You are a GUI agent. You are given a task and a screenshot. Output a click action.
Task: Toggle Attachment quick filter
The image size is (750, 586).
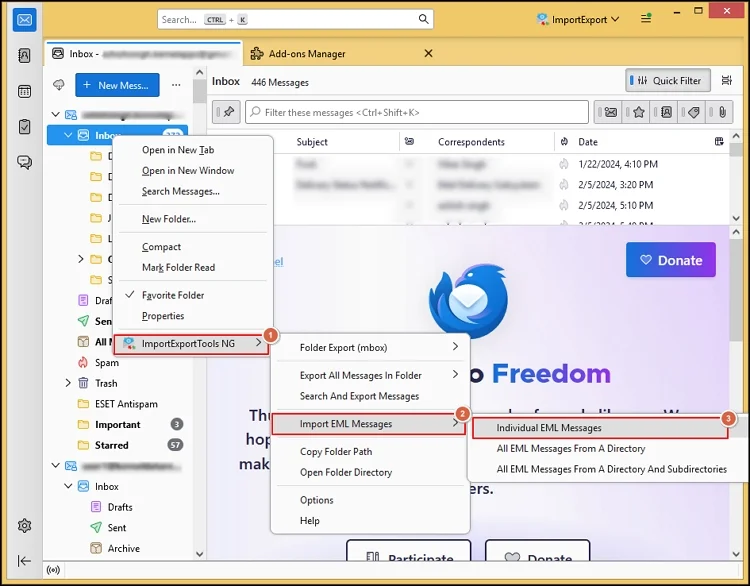click(719, 112)
